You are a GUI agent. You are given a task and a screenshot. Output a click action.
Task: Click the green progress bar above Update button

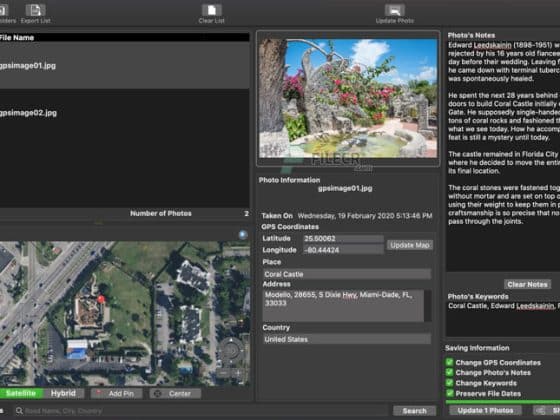(x=503, y=402)
